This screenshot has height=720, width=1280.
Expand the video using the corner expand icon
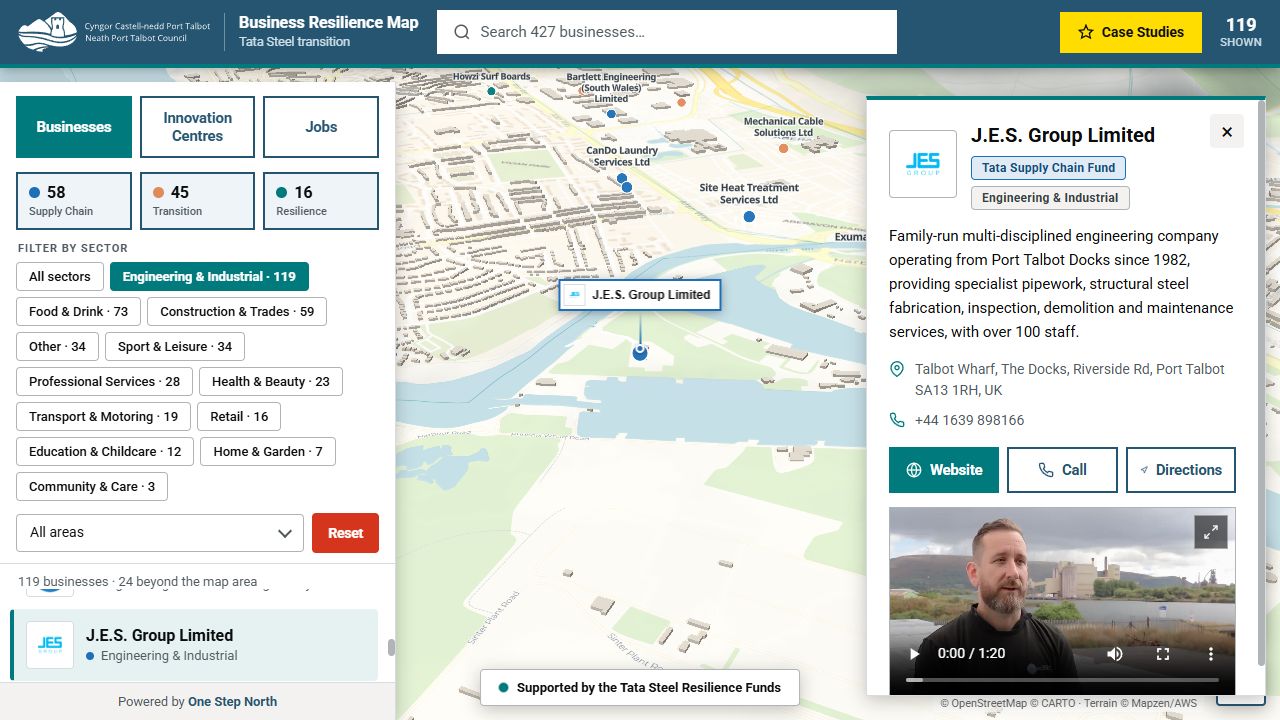(1210, 532)
